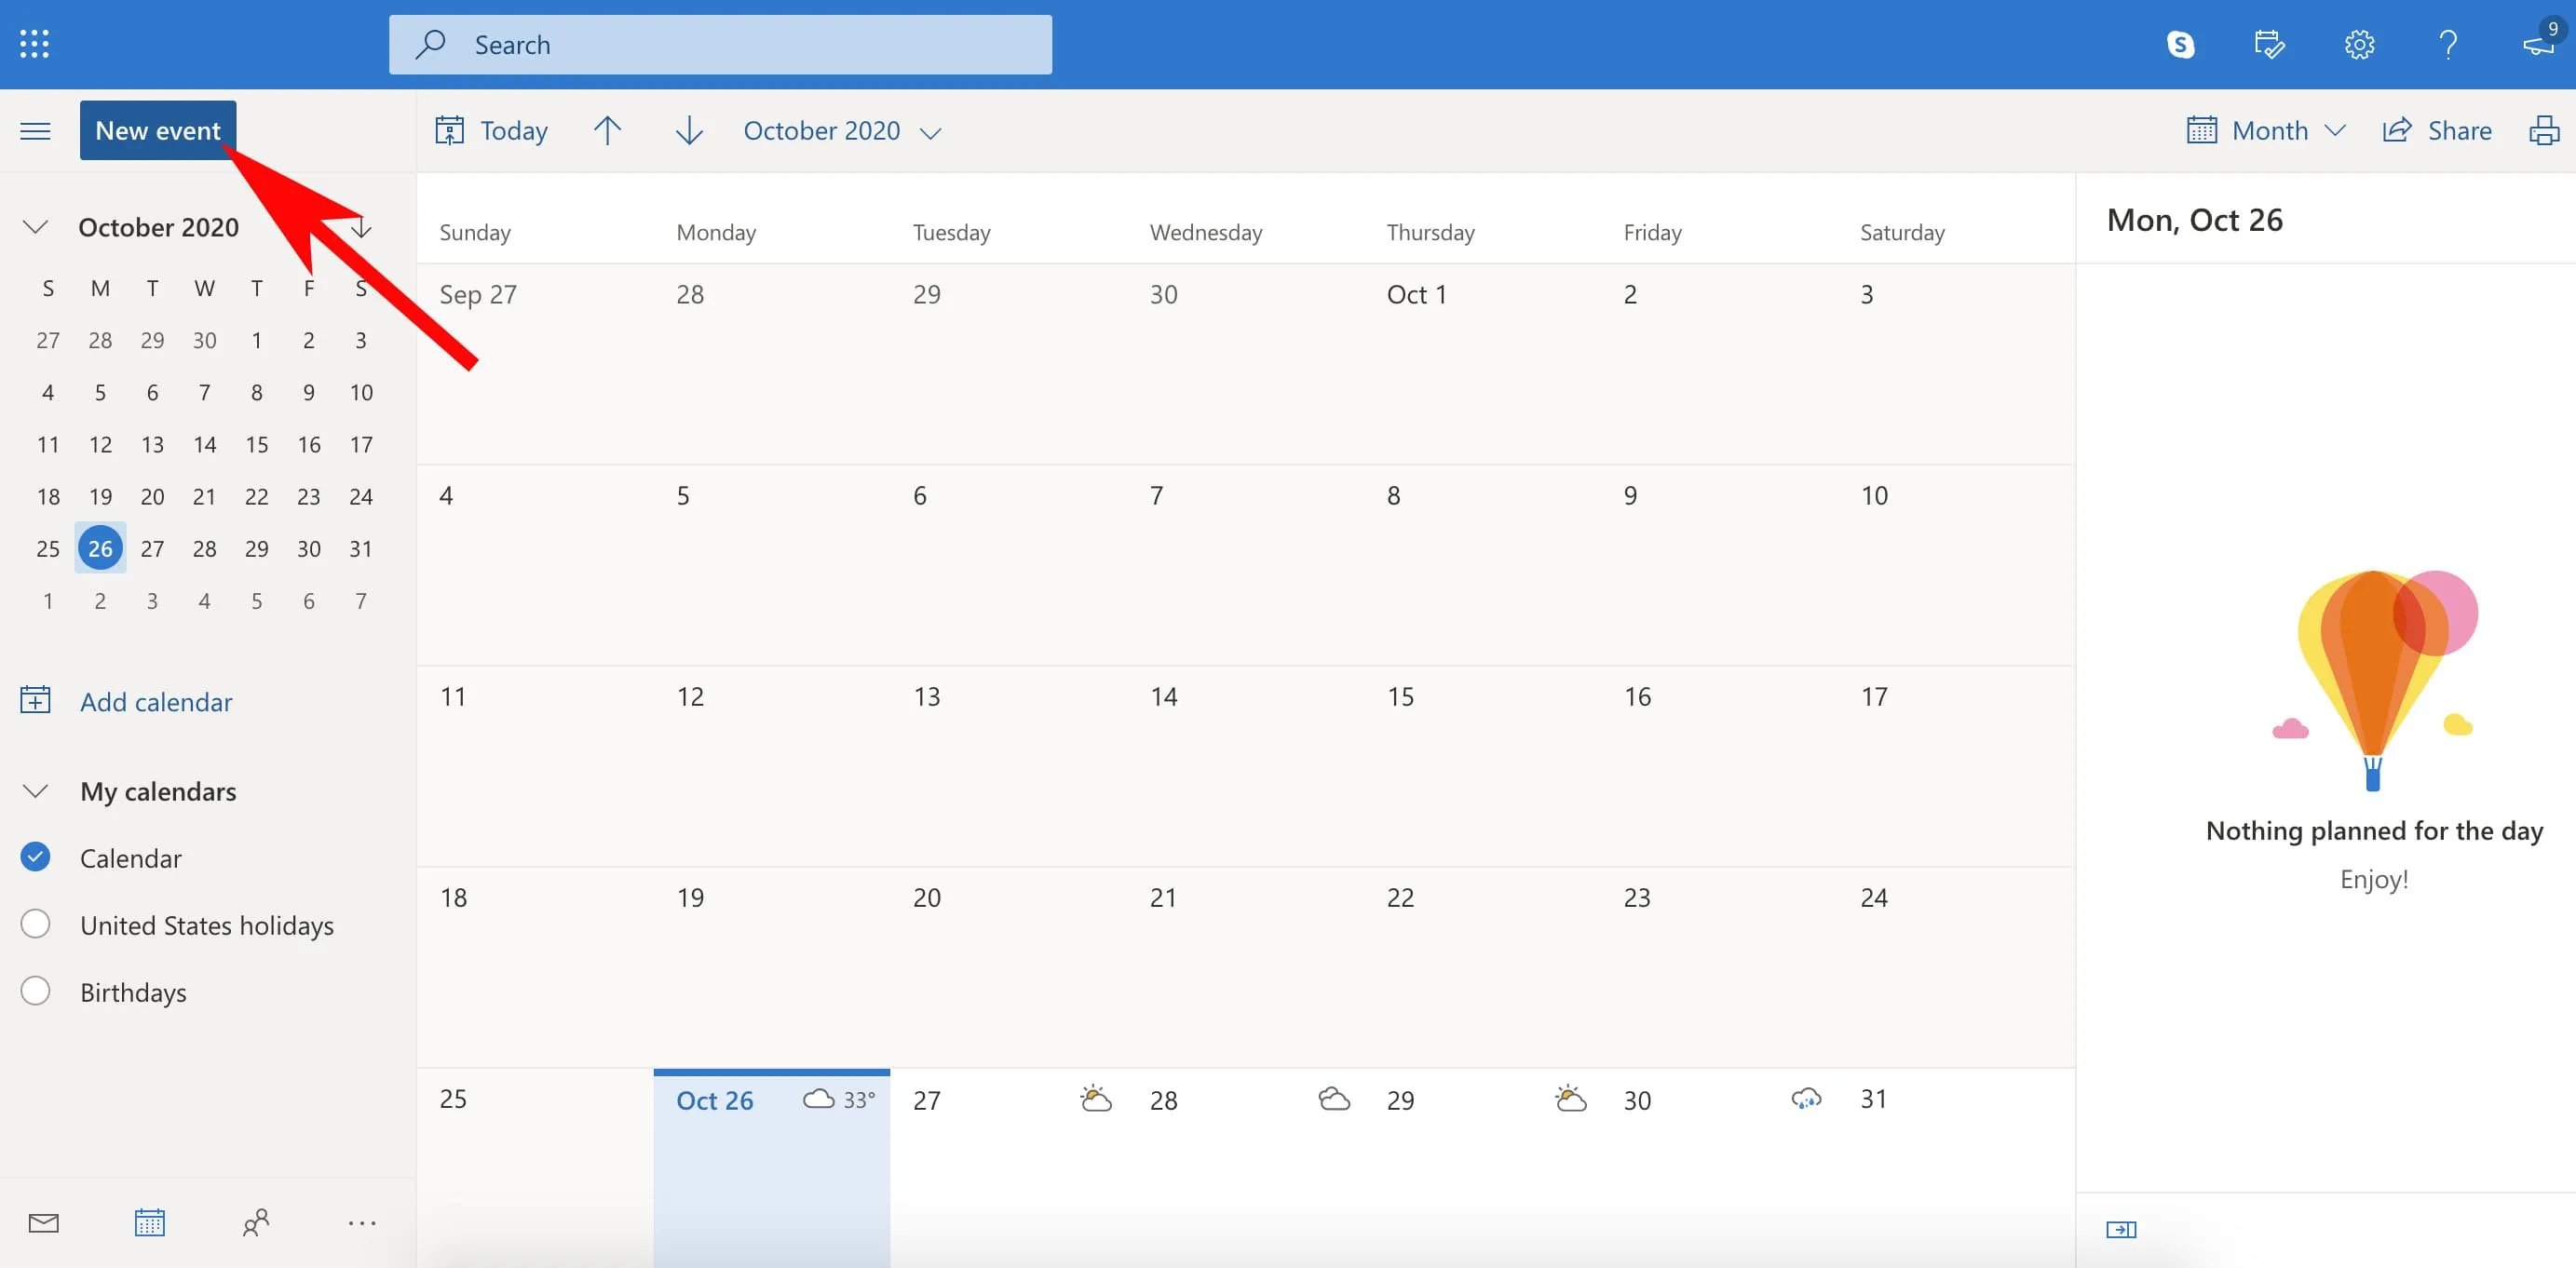Switch to the People view icon
The width and height of the screenshot is (2576, 1268).
pos(254,1222)
